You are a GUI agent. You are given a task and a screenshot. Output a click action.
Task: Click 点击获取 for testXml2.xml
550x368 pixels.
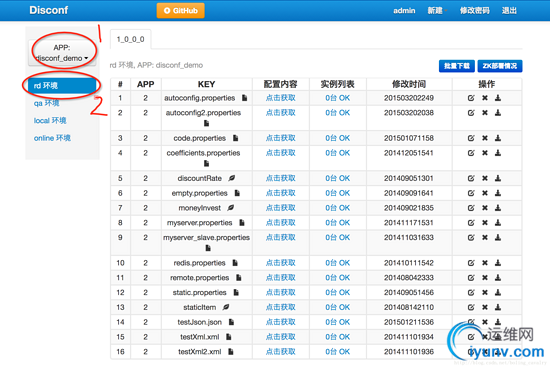tap(281, 352)
